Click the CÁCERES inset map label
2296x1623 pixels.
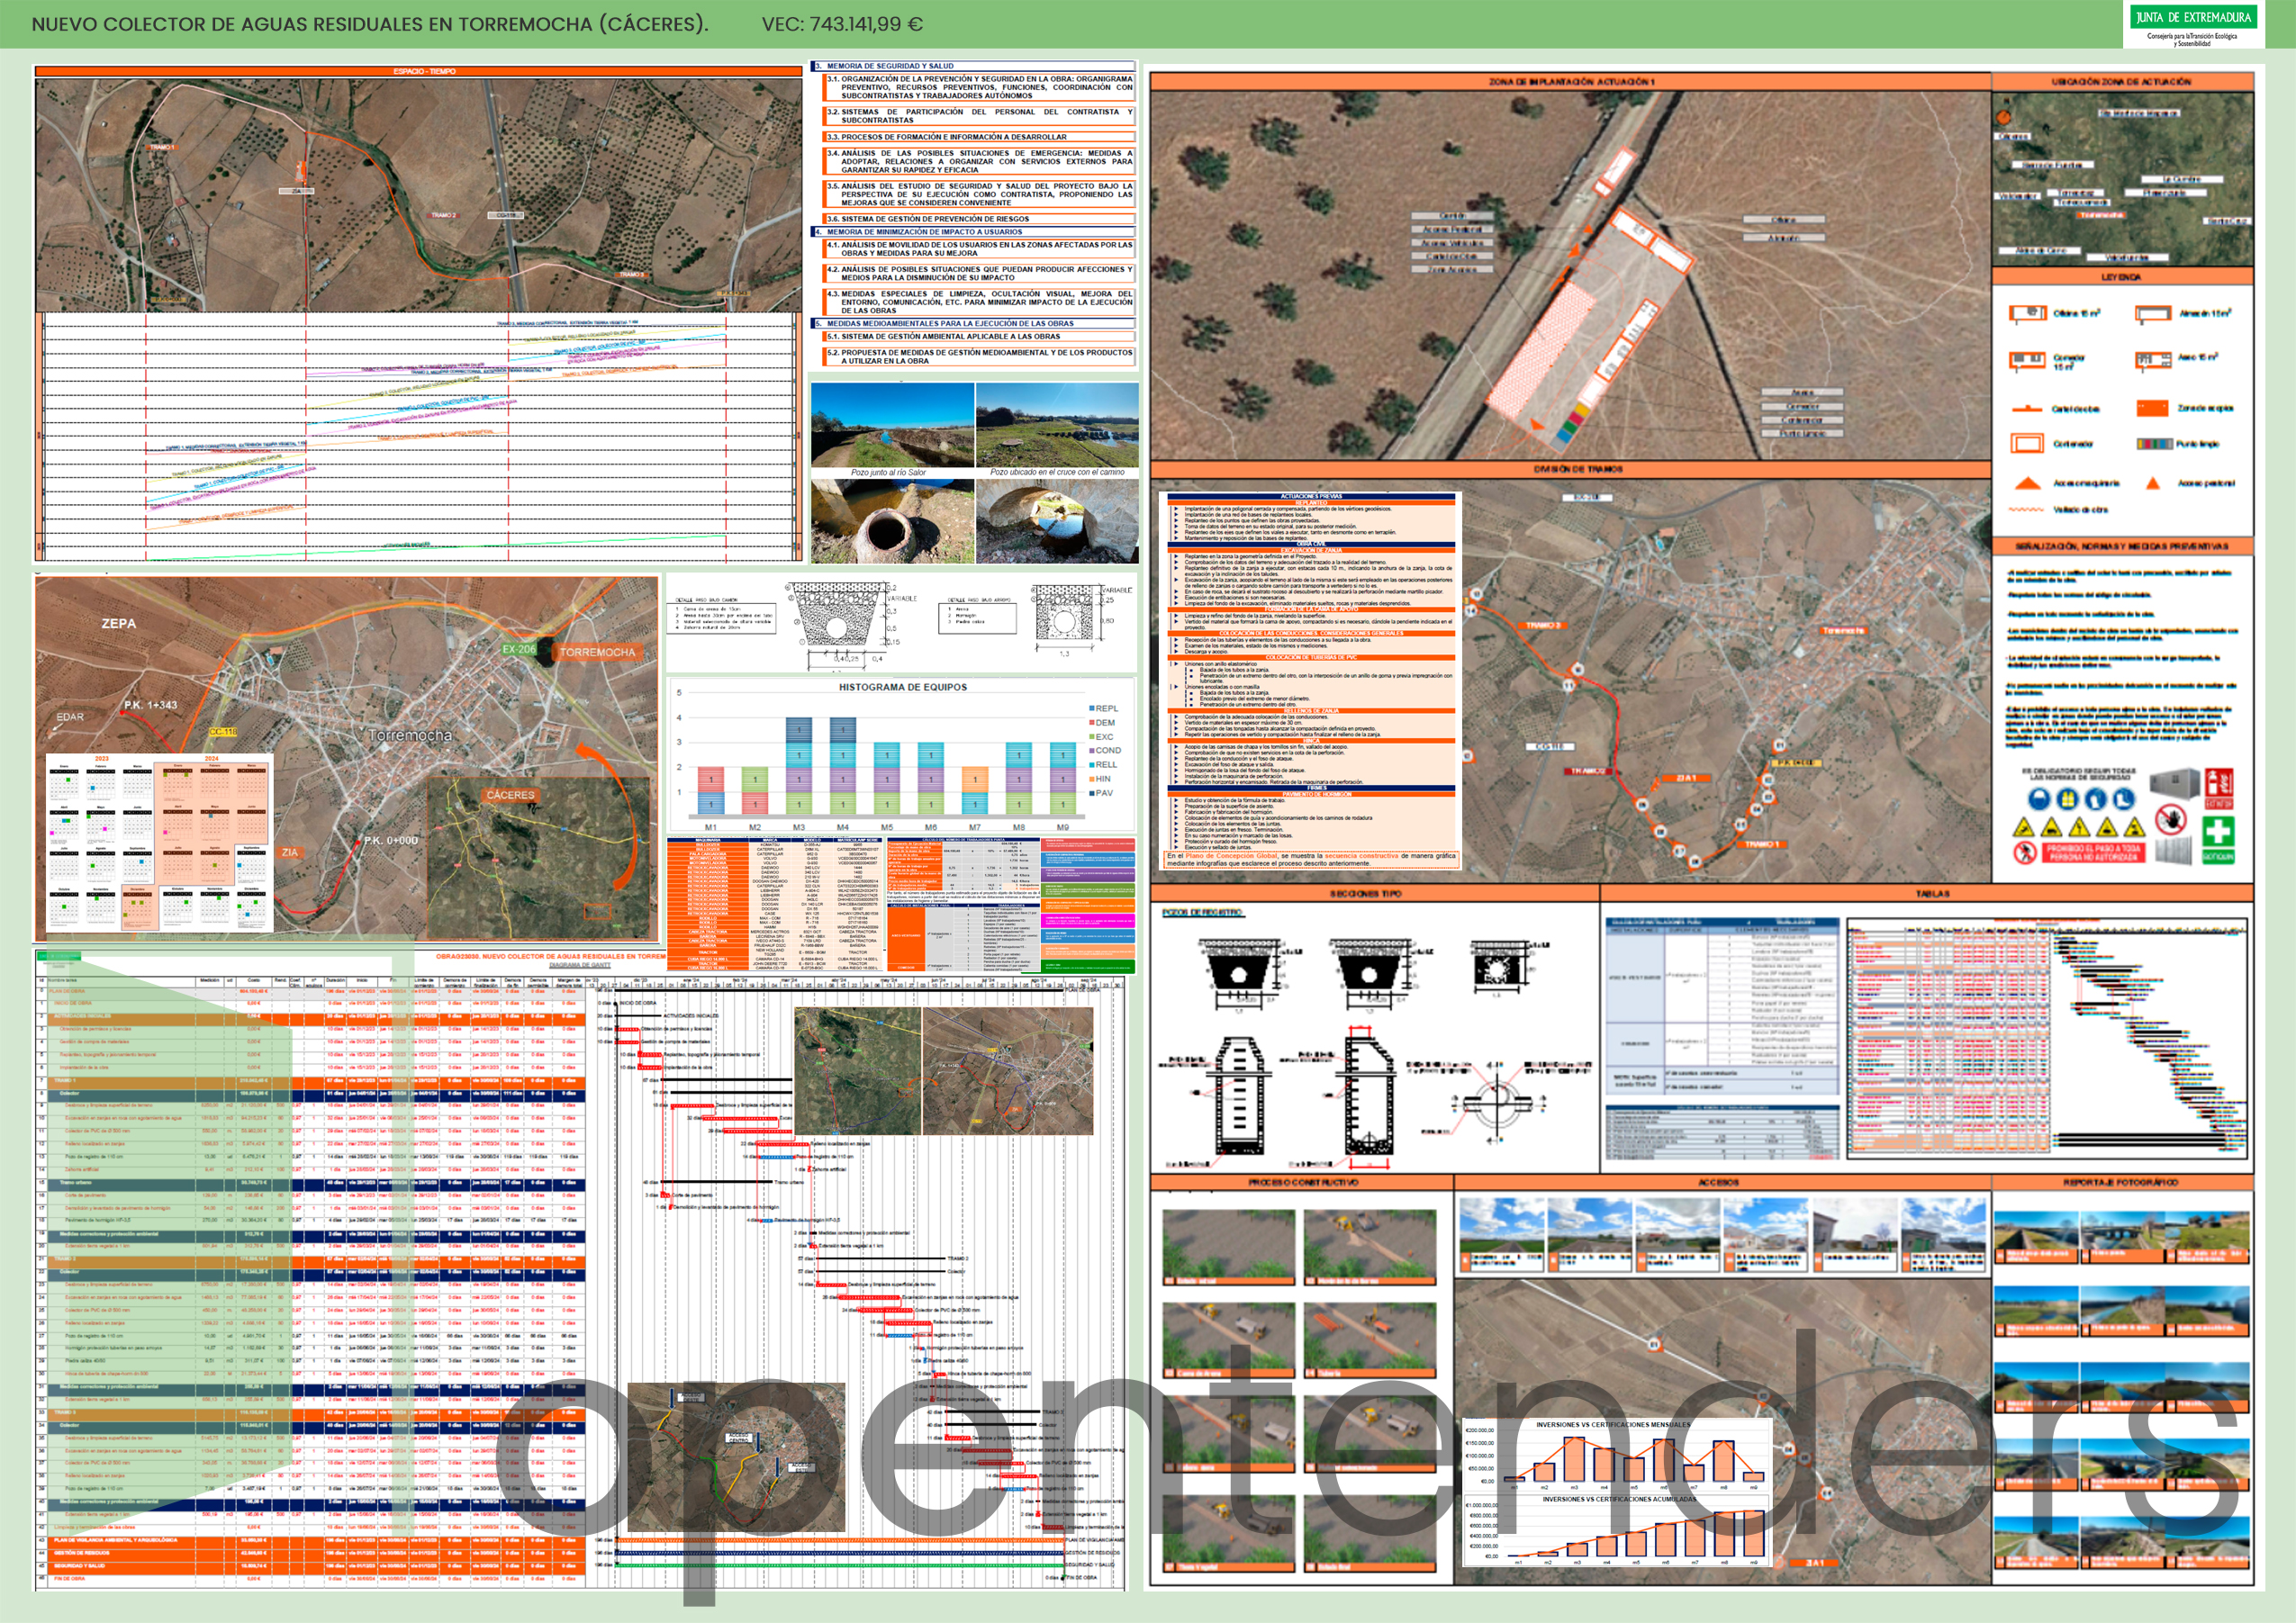(x=511, y=795)
